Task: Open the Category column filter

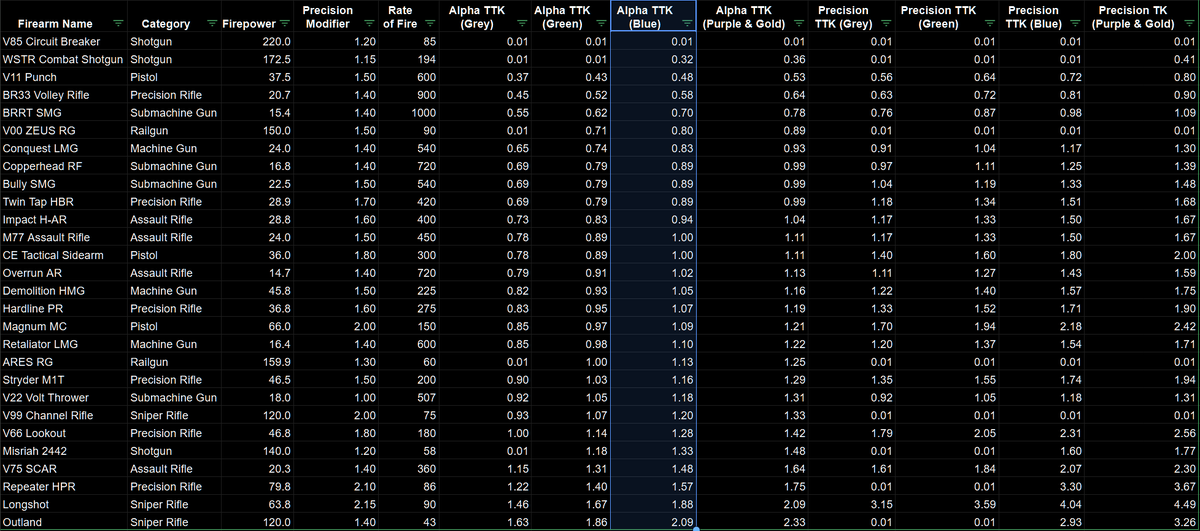Action: point(210,23)
